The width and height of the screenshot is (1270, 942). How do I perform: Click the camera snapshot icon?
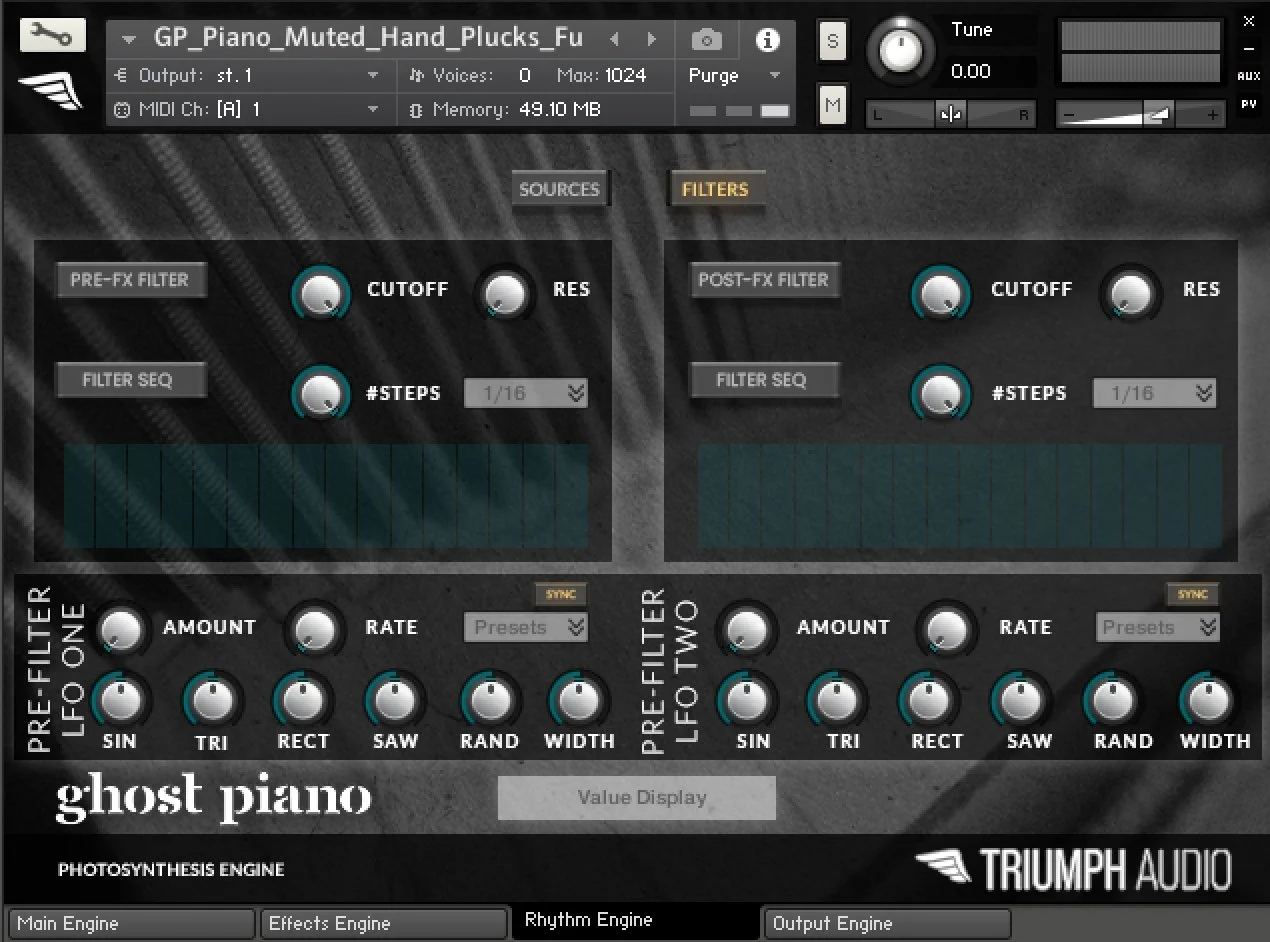pyautogui.click(x=707, y=40)
